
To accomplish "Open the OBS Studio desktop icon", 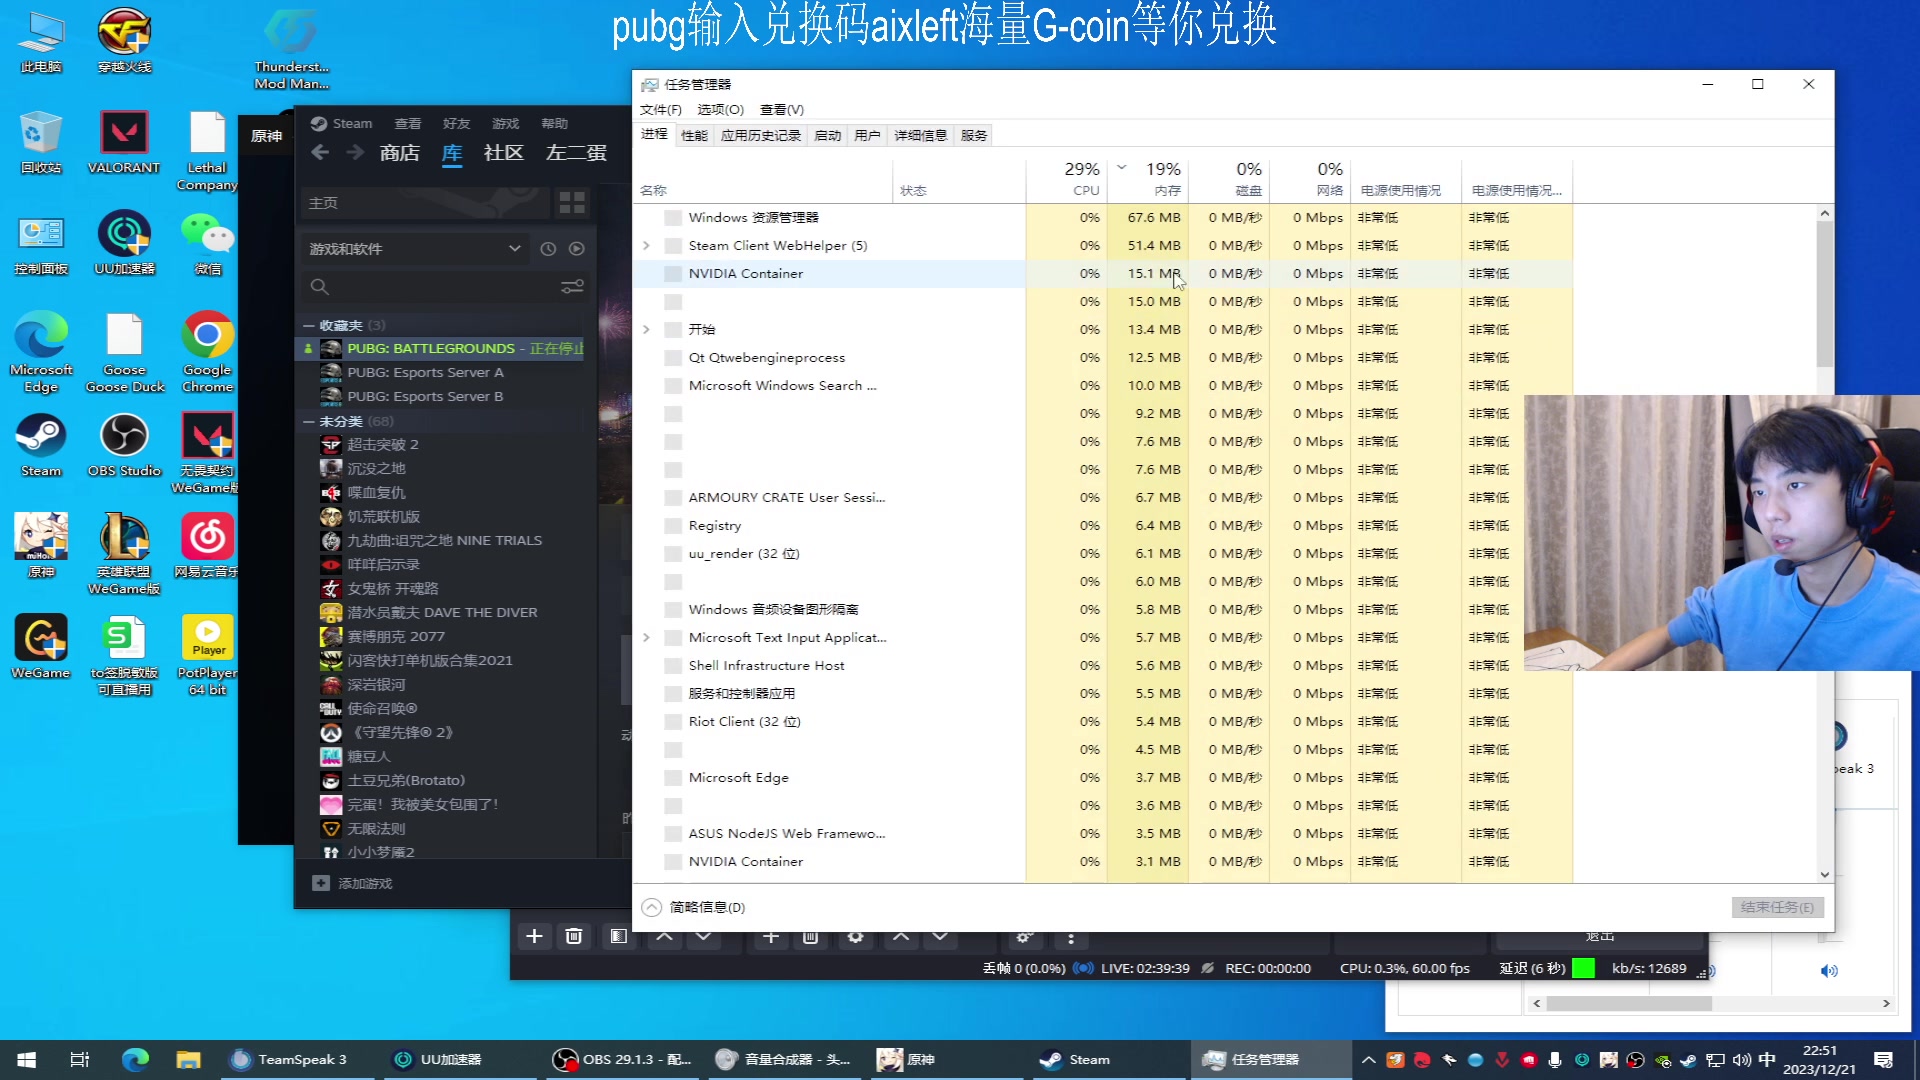I will click(124, 445).
